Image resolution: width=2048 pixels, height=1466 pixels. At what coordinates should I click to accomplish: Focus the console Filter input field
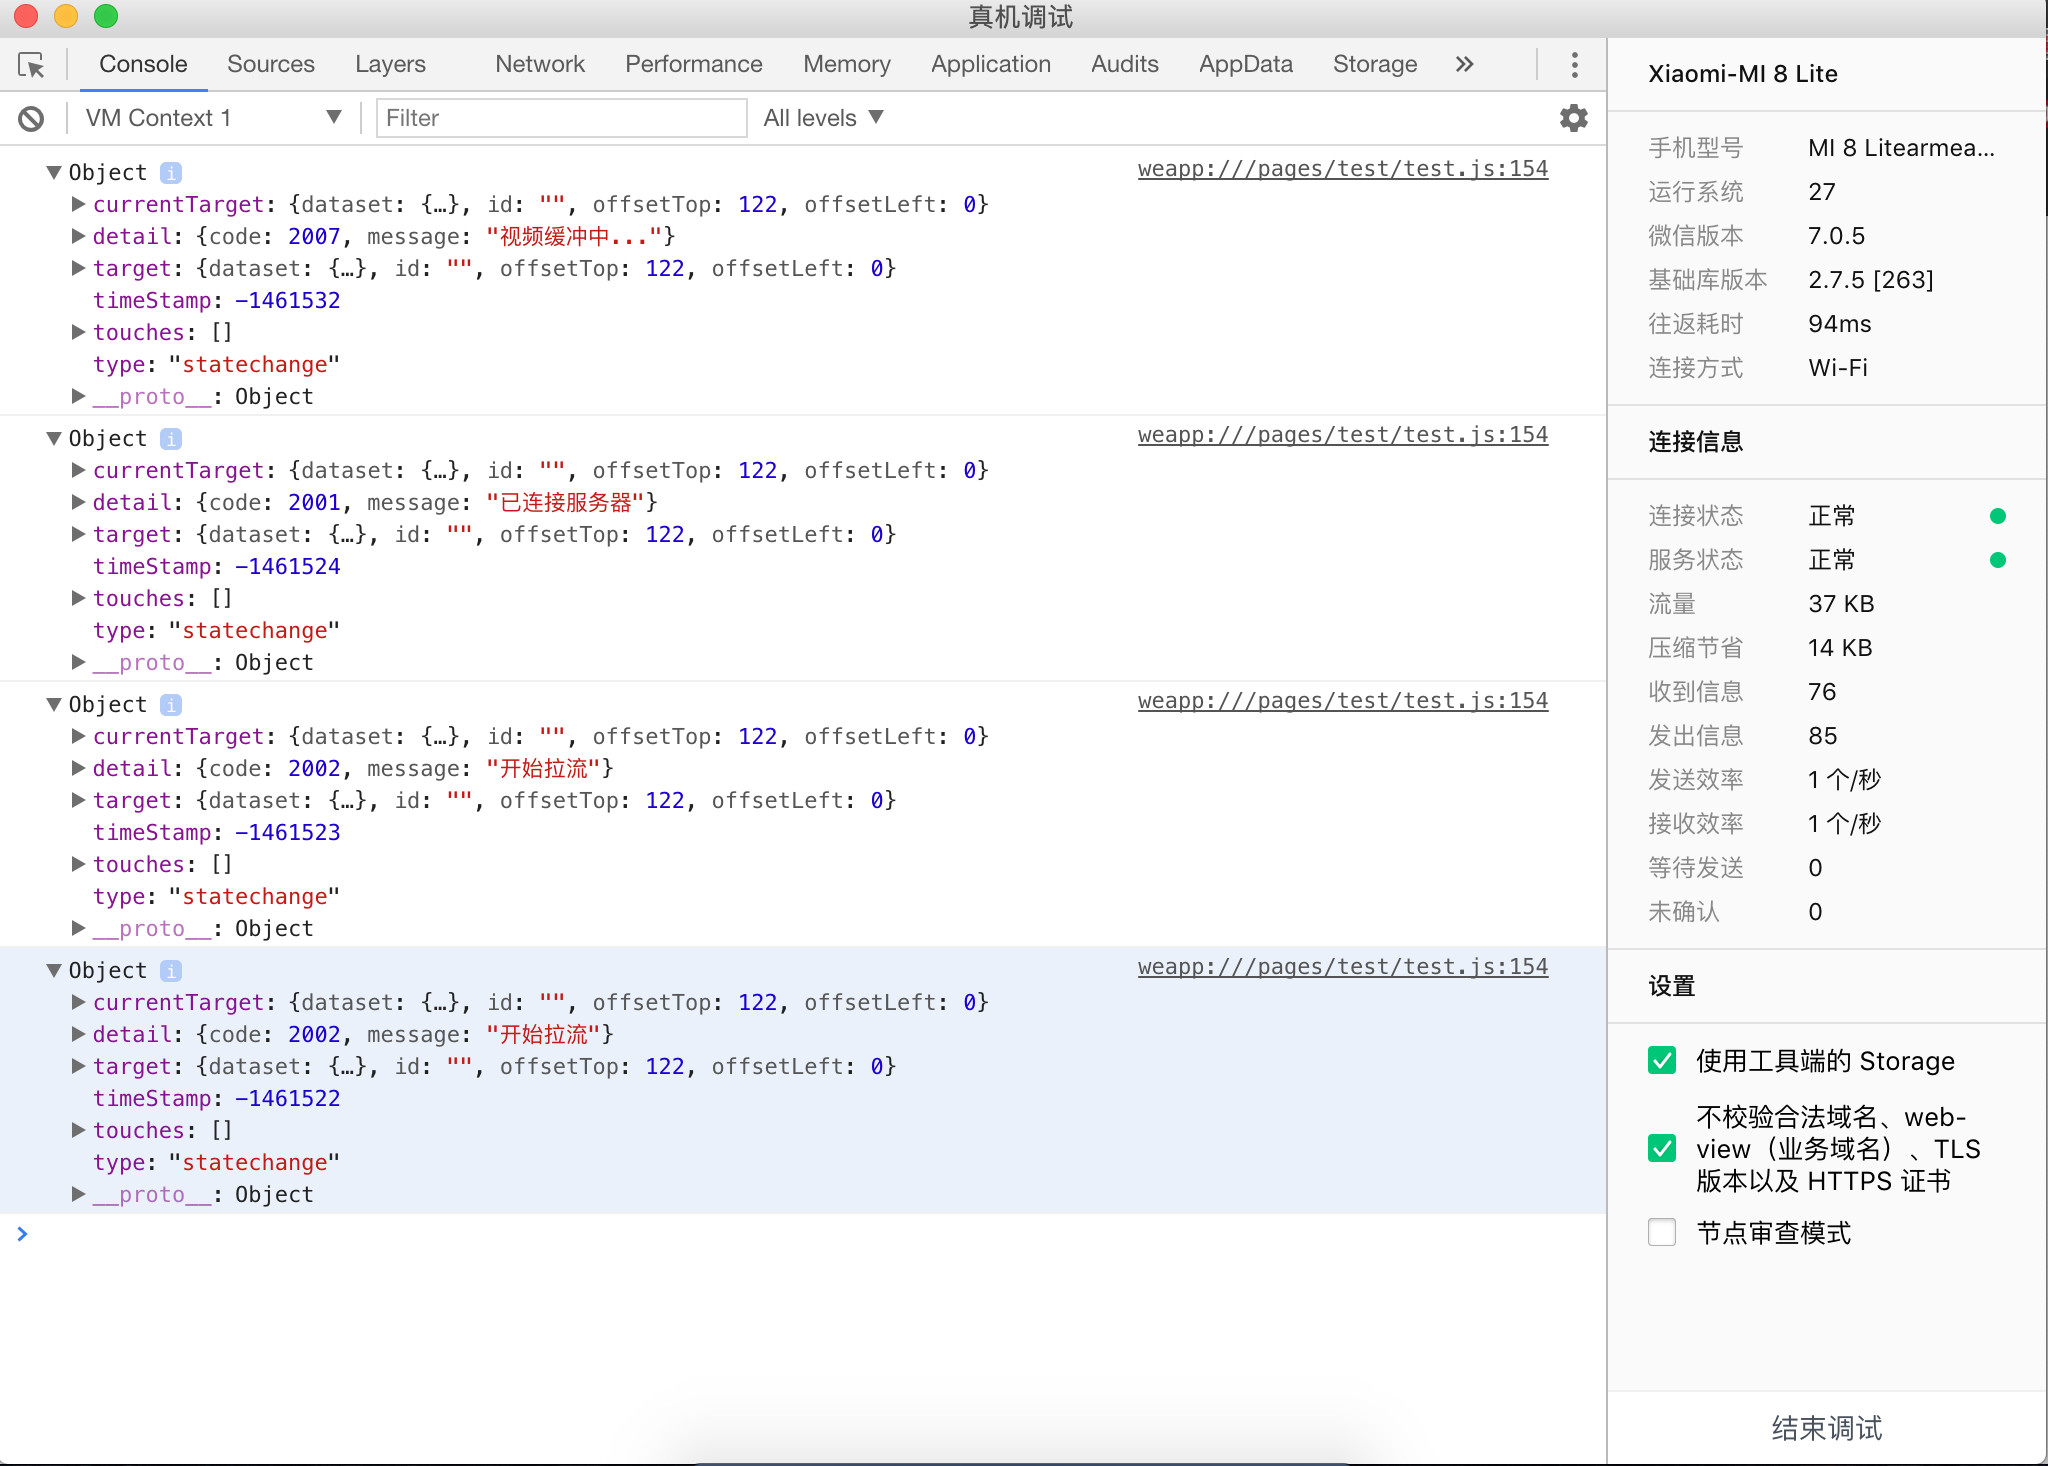561,118
